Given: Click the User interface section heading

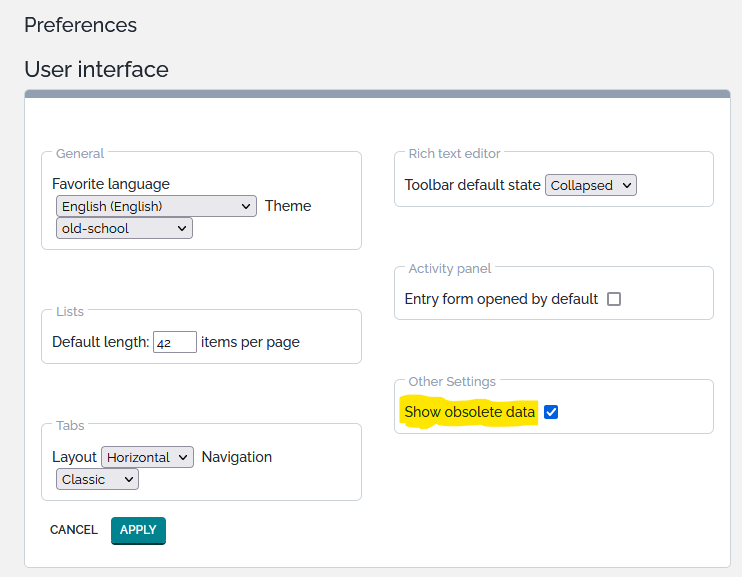Looking at the screenshot, I should pos(96,69).
